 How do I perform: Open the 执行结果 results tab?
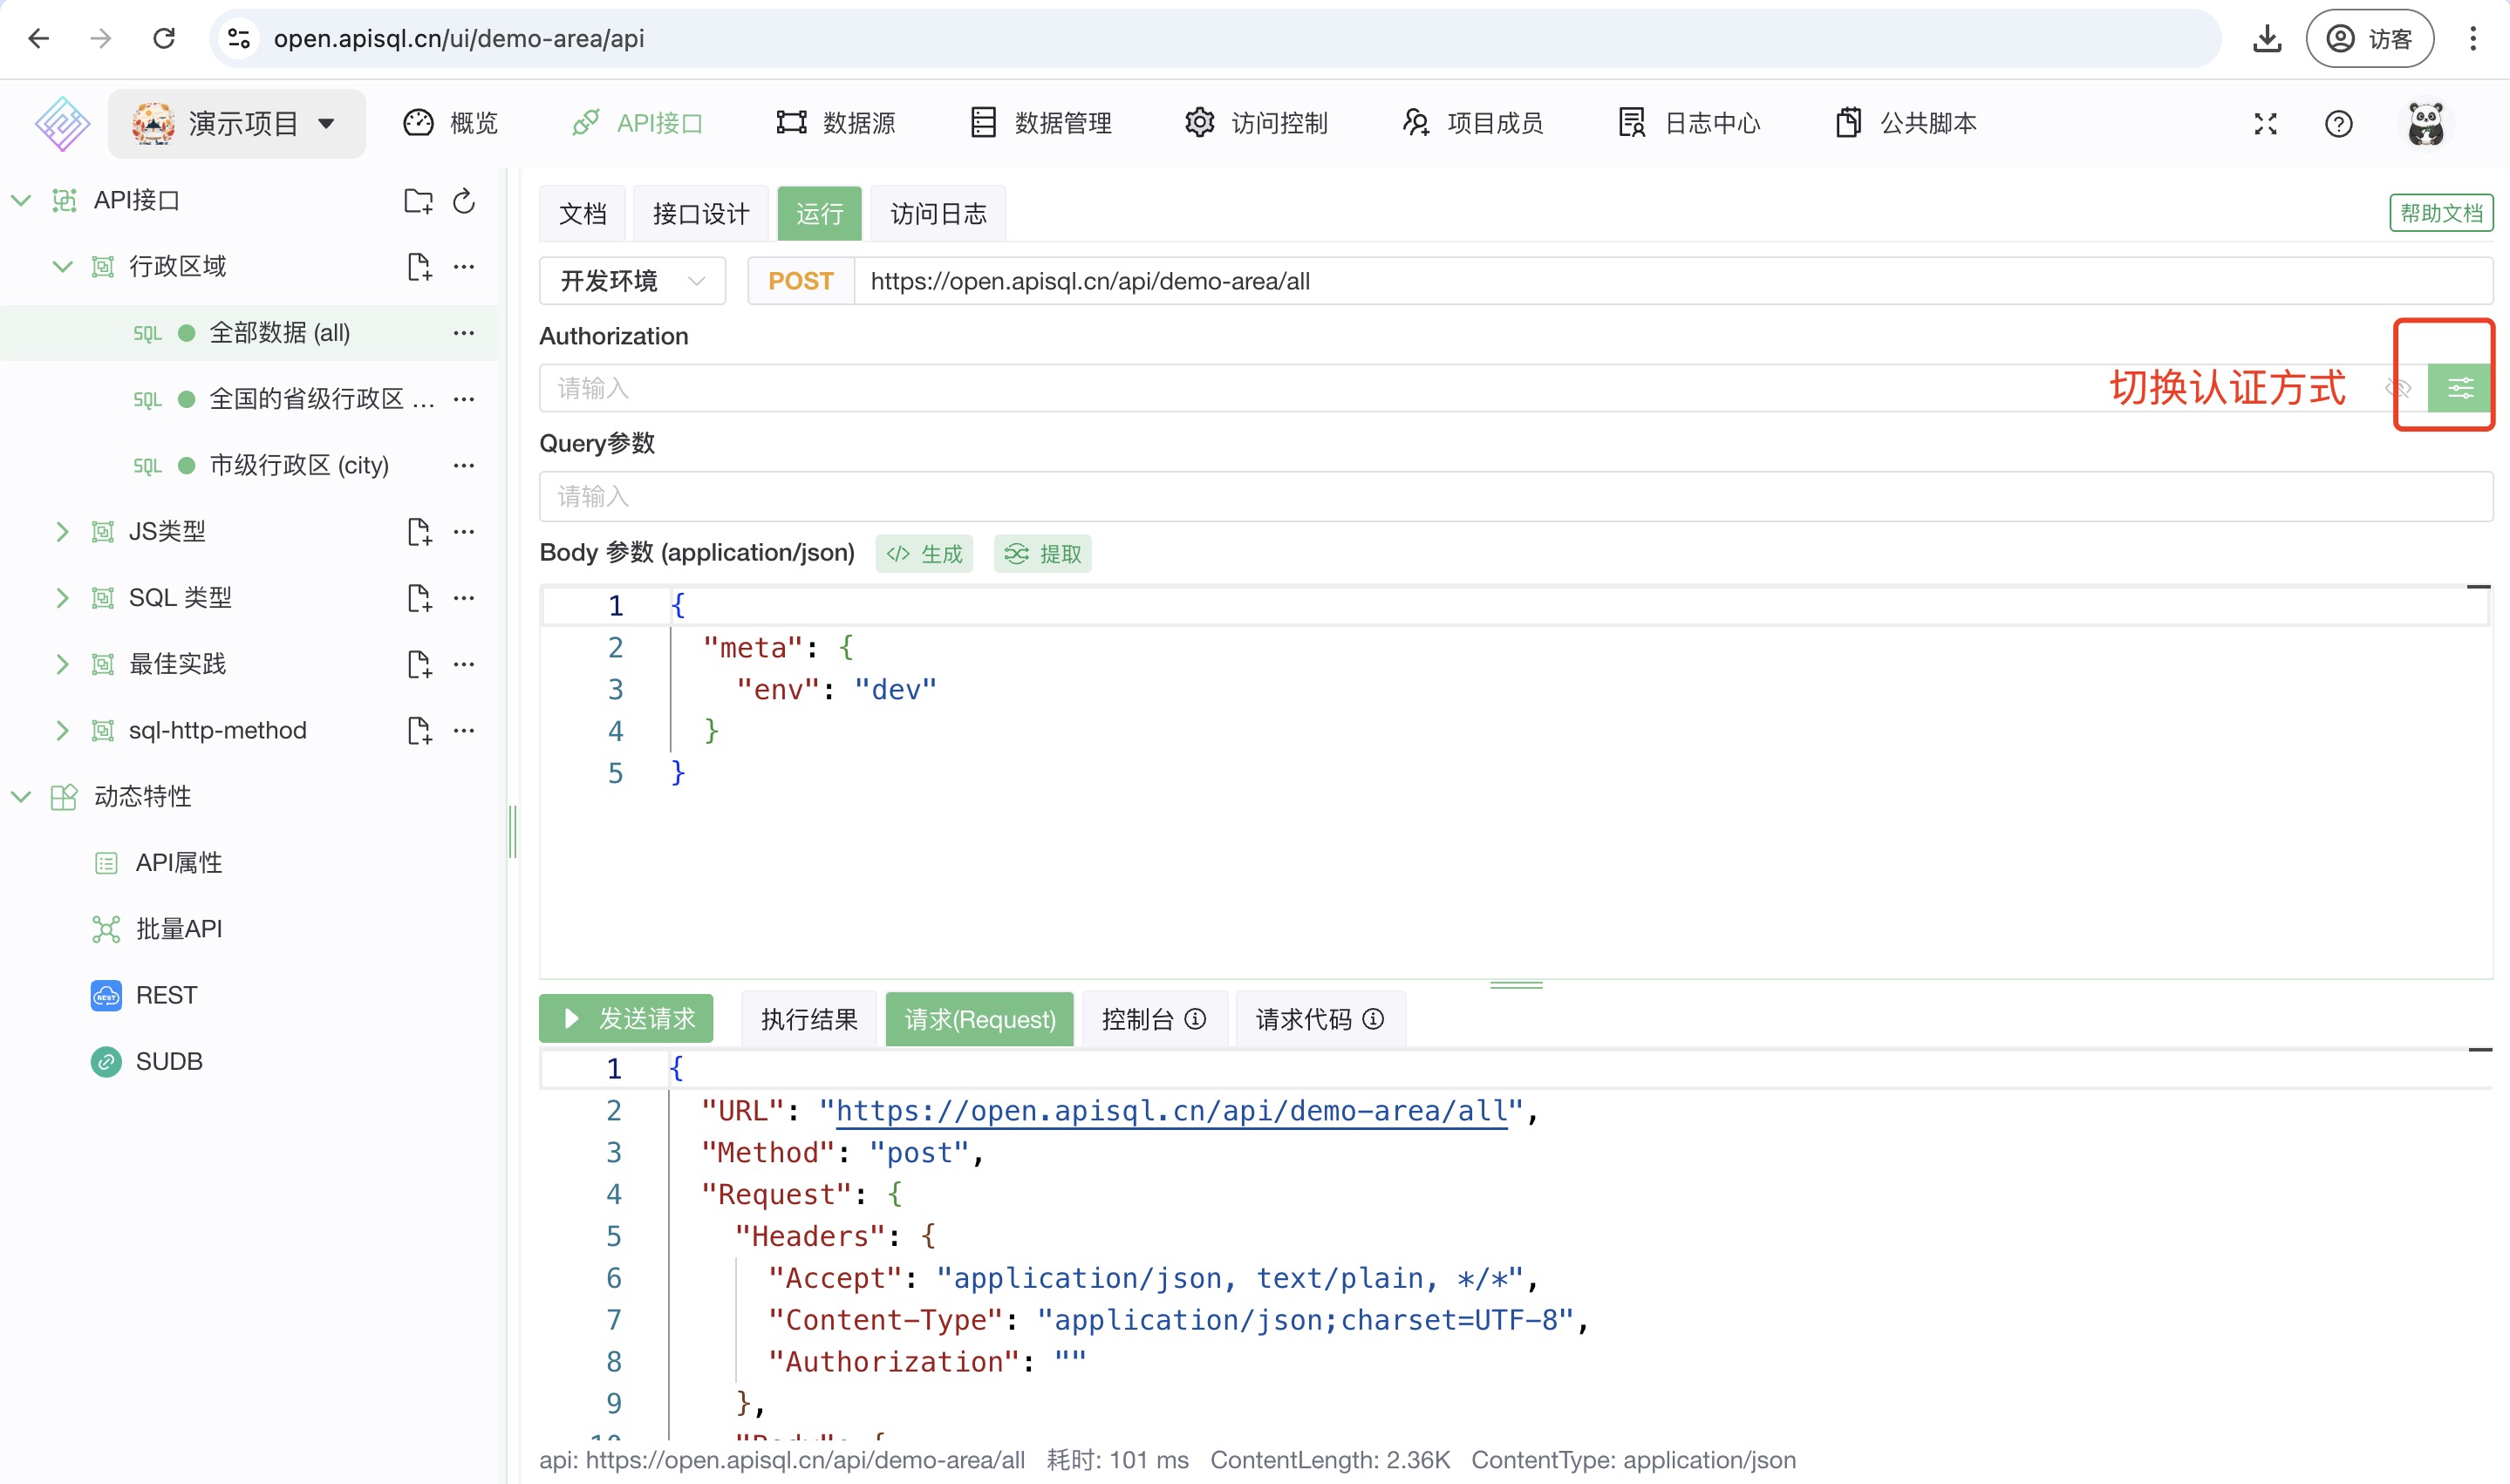coord(809,1019)
